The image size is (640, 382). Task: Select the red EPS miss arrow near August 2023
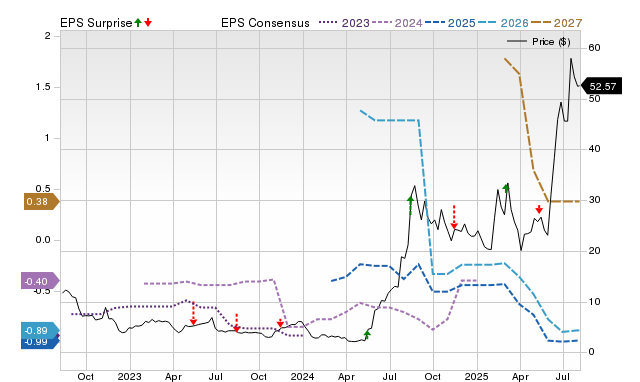236,323
